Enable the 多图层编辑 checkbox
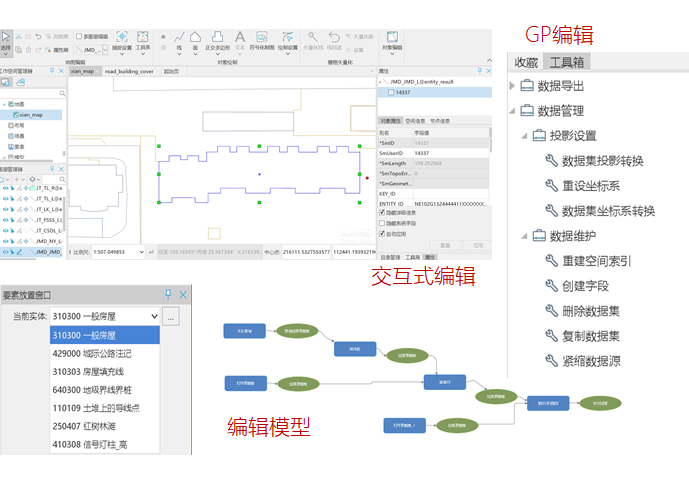689x477 pixels. pos(79,36)
